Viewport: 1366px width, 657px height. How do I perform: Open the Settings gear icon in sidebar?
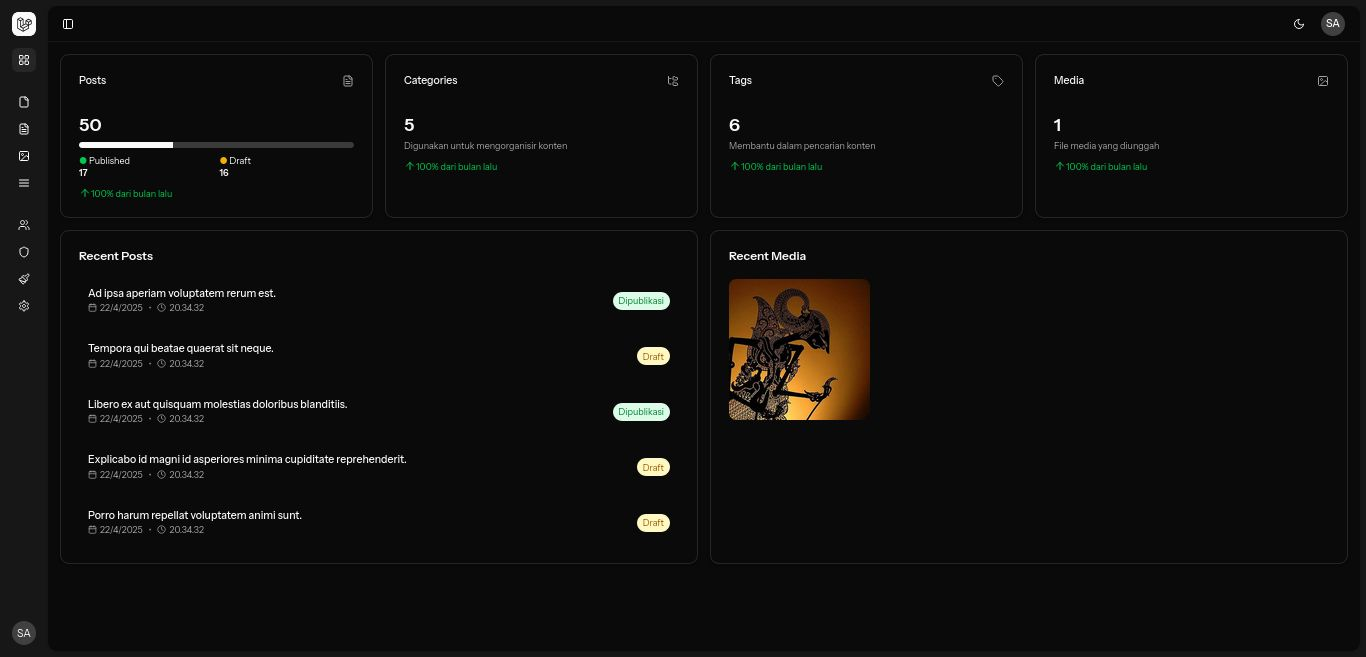24,306
